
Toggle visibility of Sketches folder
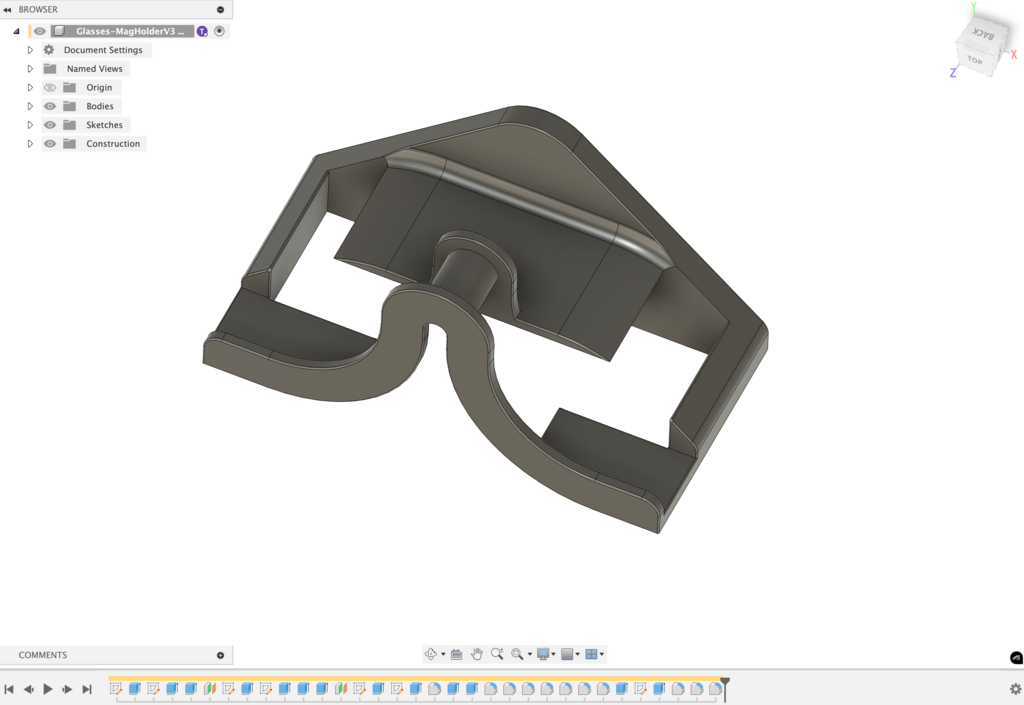50,125
